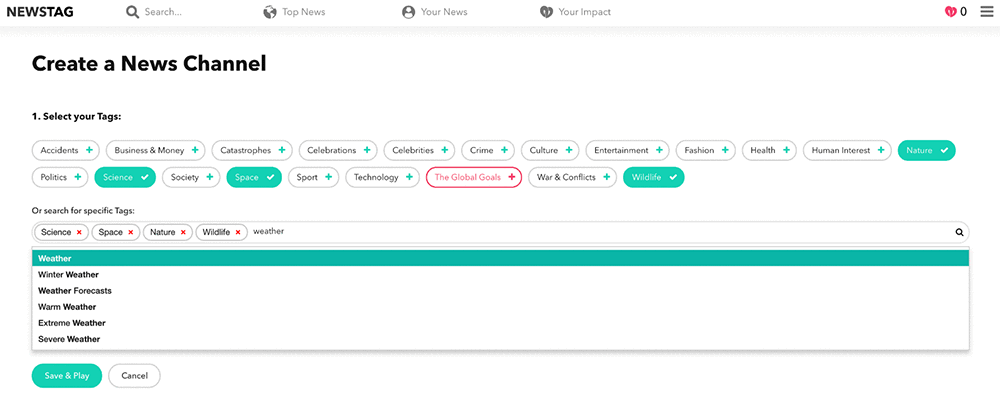Image resolution: width=1000 pixels, height=400 pixels.
Task: Focus the top Search field
Action: point(163,12)
